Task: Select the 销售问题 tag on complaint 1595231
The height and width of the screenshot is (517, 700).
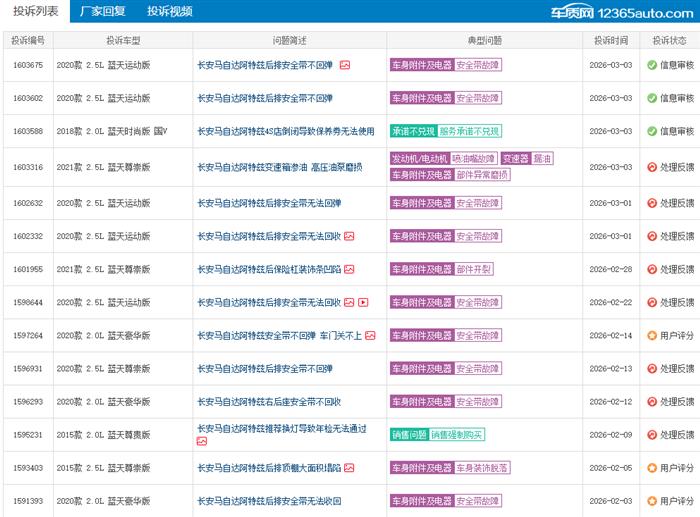Action: click(x=408, y=434)
